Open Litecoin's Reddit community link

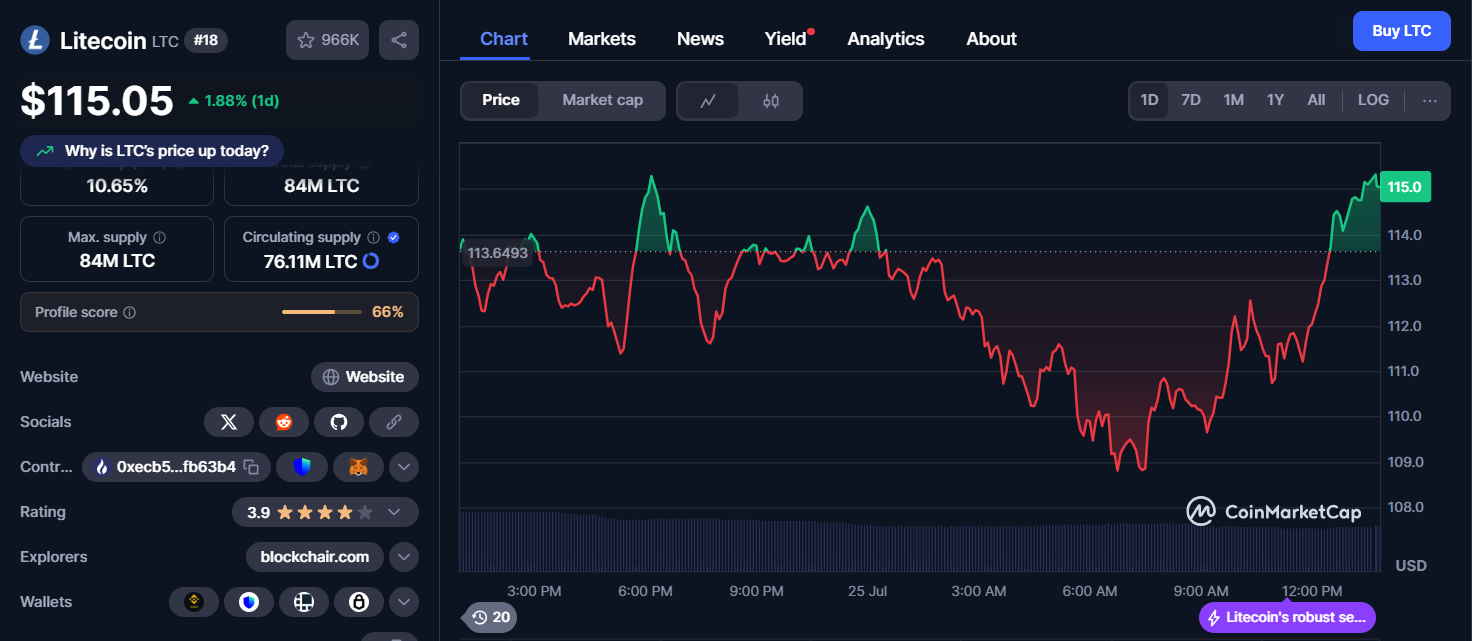coord(284,422)
